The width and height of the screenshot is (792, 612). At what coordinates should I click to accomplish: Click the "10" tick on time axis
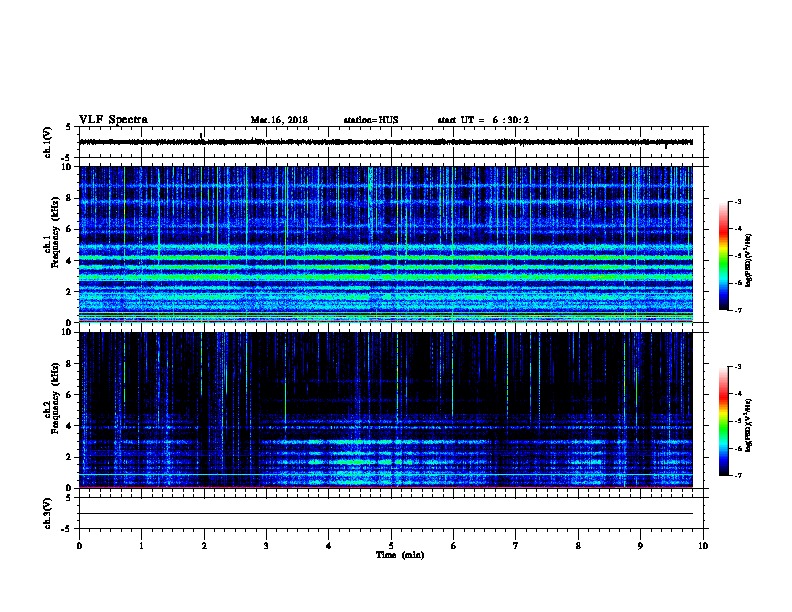(703, 546)
